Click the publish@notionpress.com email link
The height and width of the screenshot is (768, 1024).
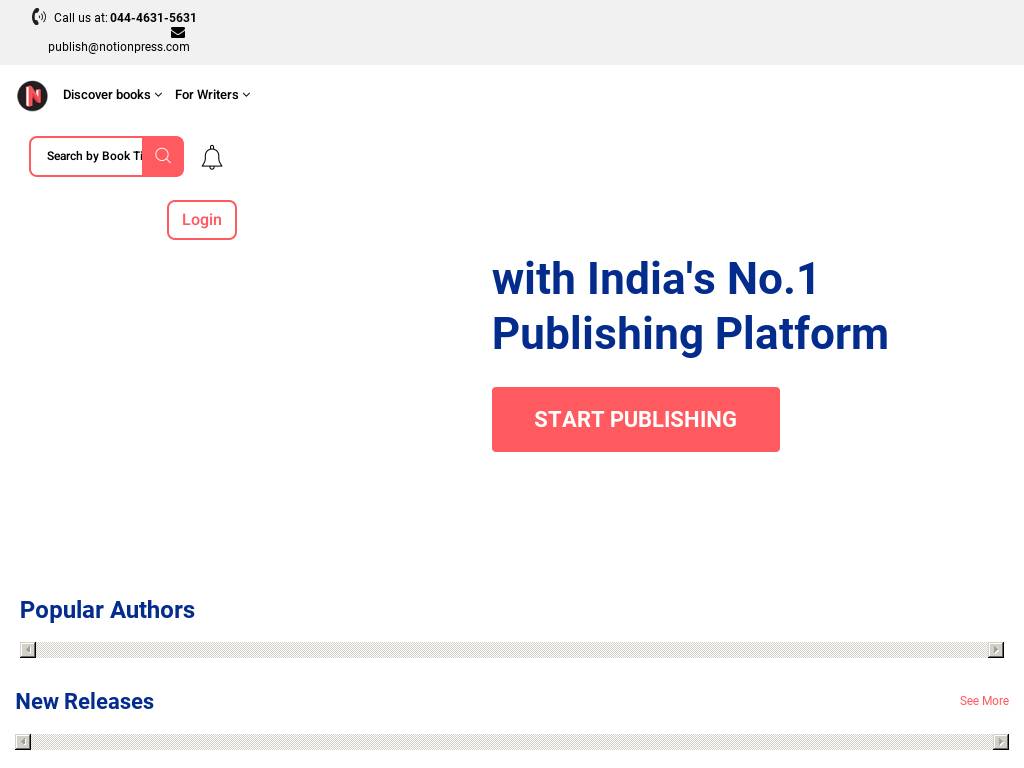(x=119, y=47)
